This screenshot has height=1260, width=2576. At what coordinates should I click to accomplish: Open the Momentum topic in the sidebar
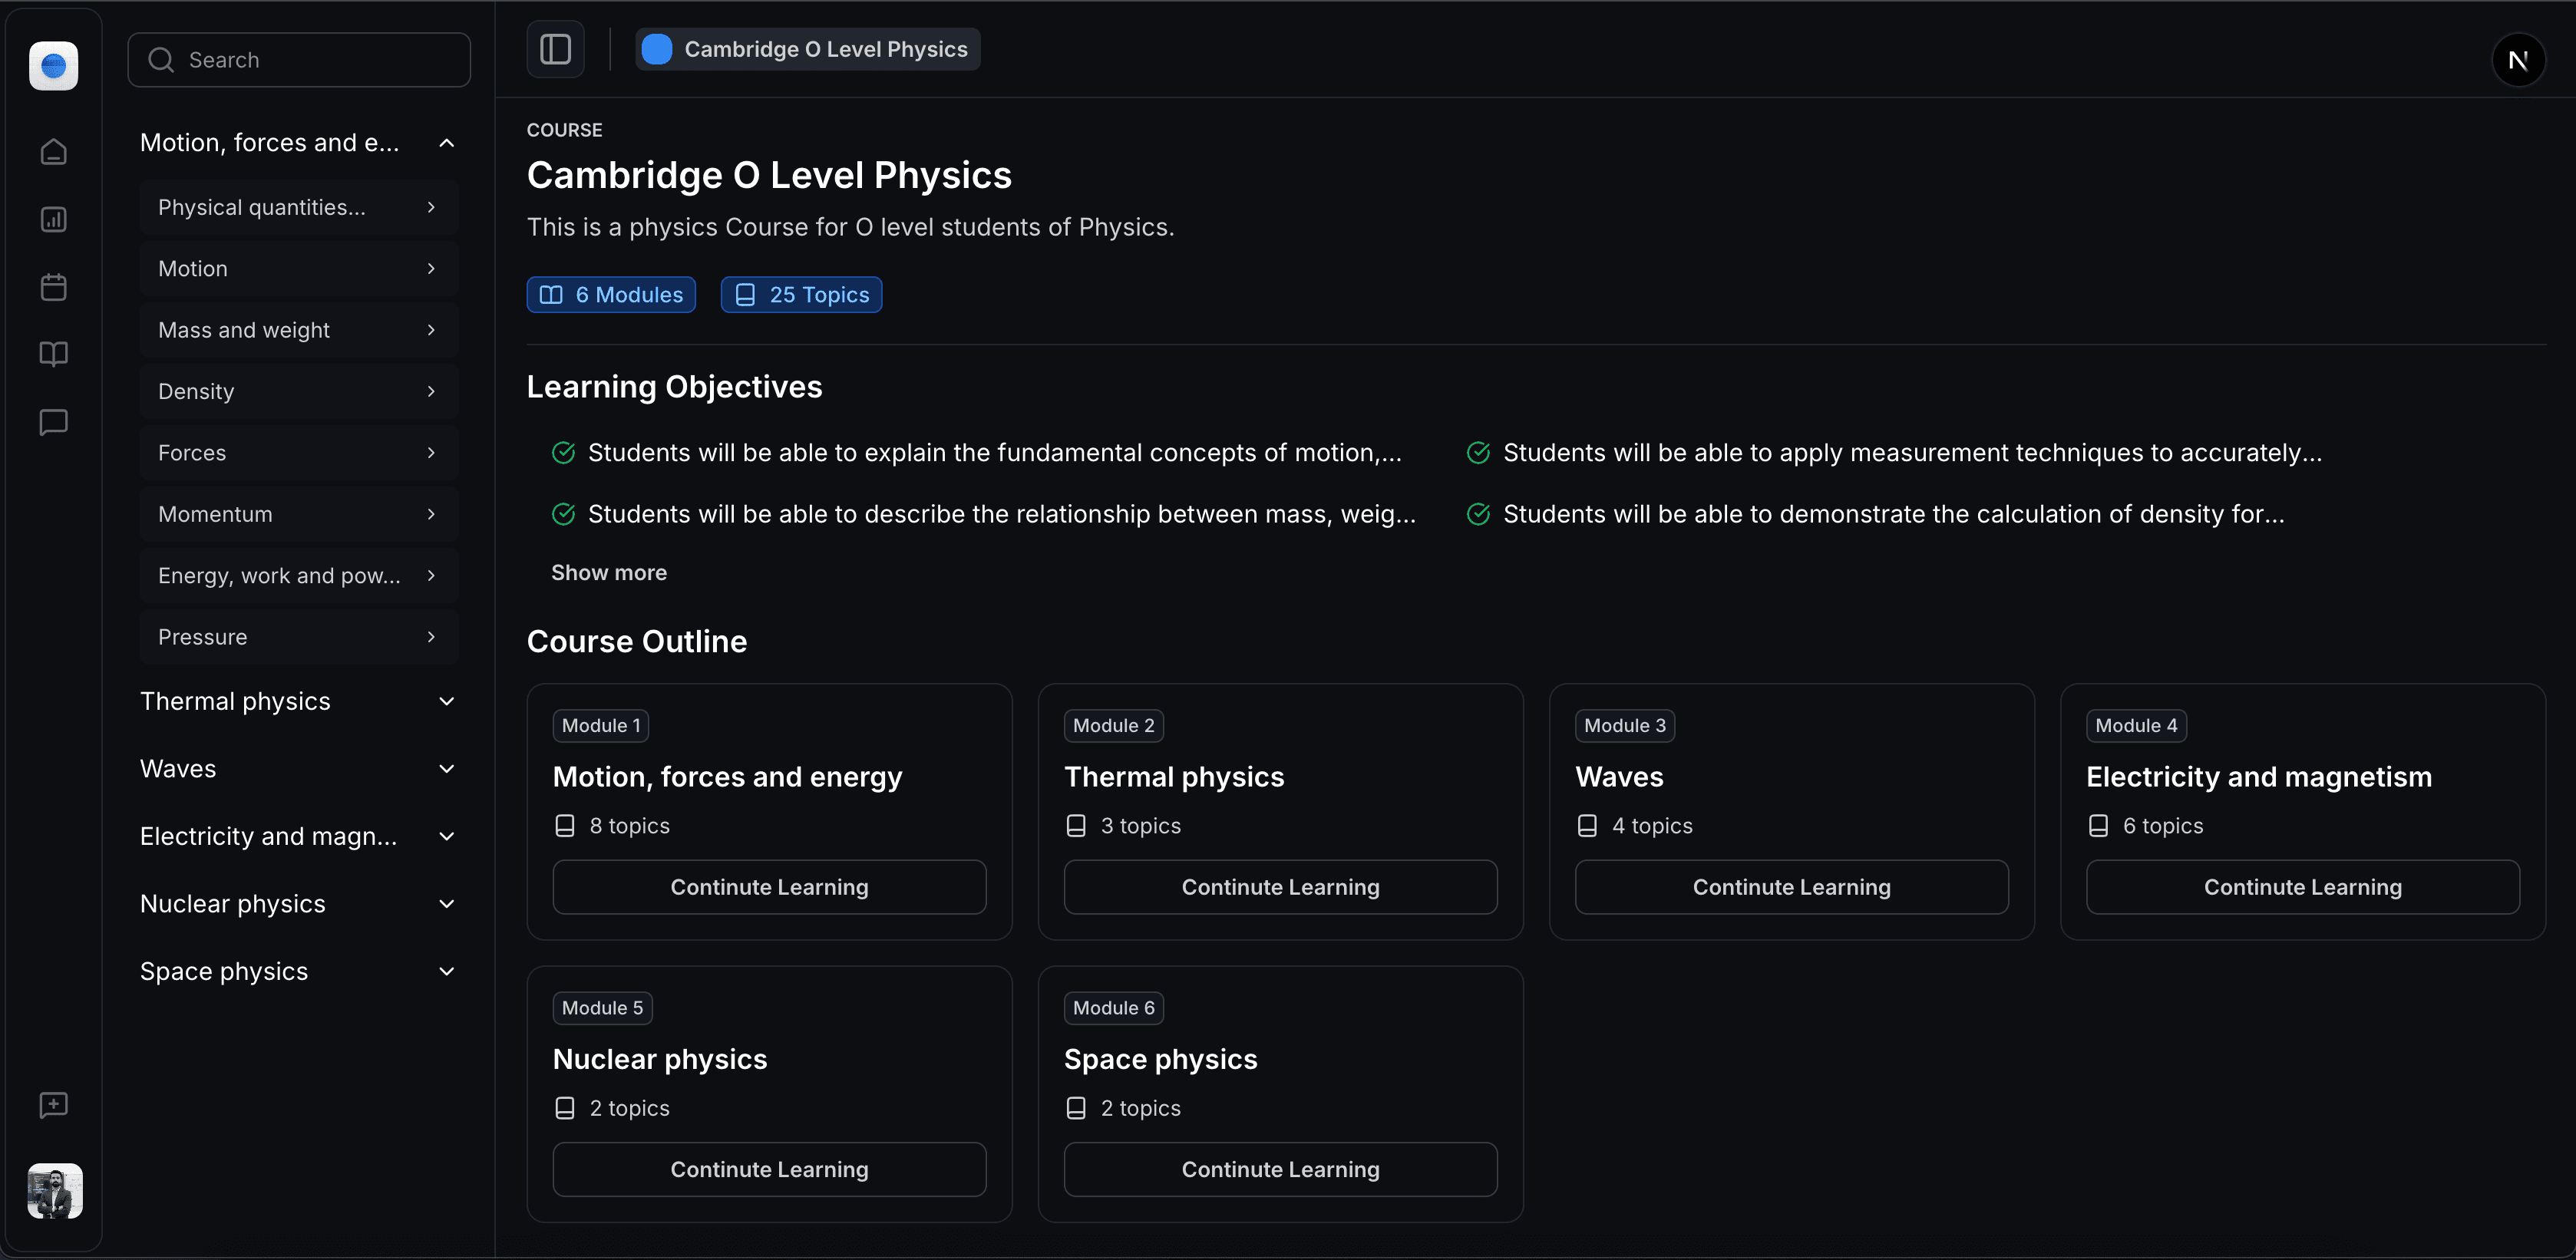pos(298,514)
